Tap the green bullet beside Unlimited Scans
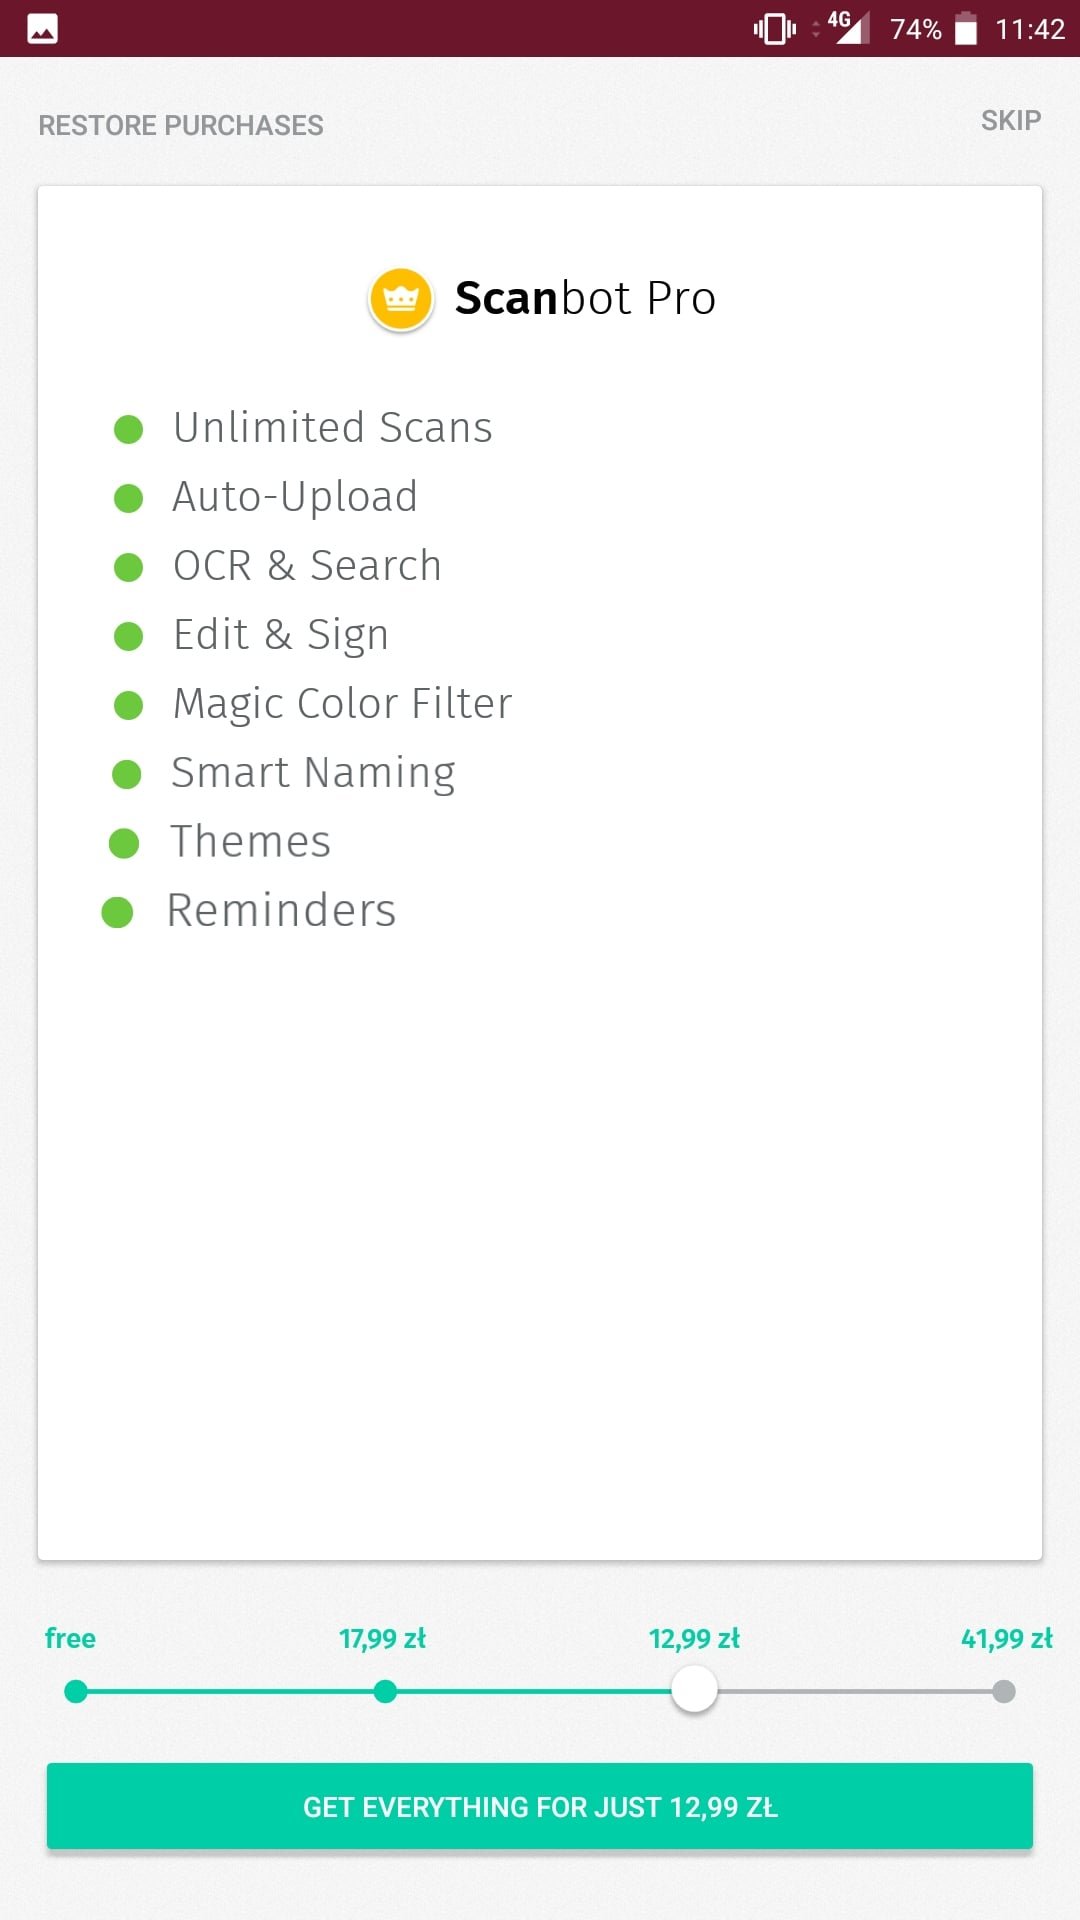The image size is (1080, 1920). click(x=129, y=429)
